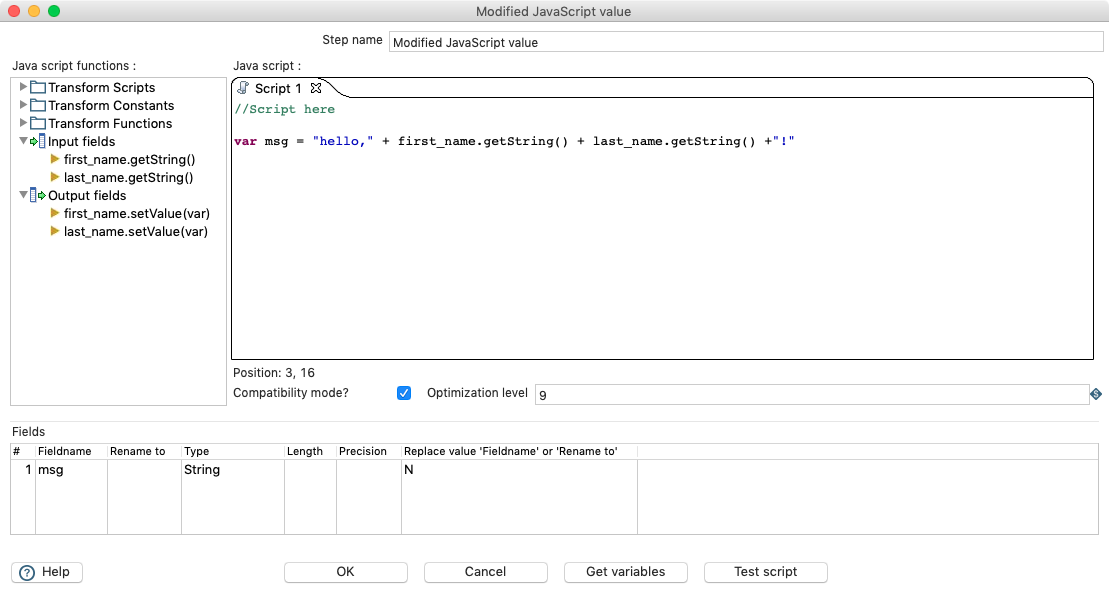This screenshot has height=595, width=1109.
Task: Click row number 1 in Fields table
Action: click(x=23, y=470)
